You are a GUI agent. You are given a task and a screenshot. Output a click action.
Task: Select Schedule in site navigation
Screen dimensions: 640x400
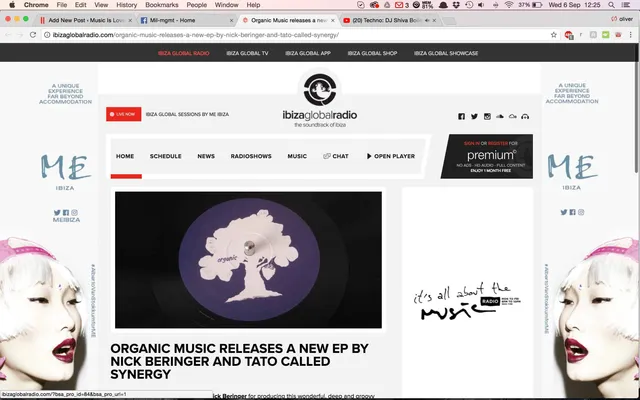coord(165,156)
